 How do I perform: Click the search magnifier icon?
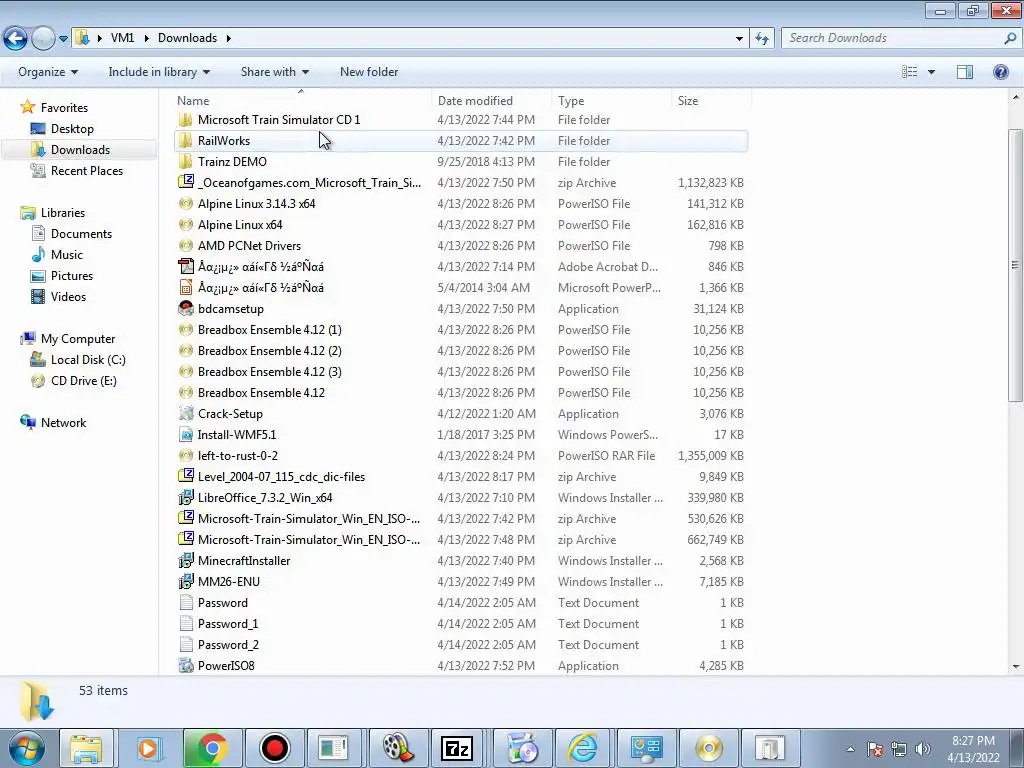coord(1010,38)
